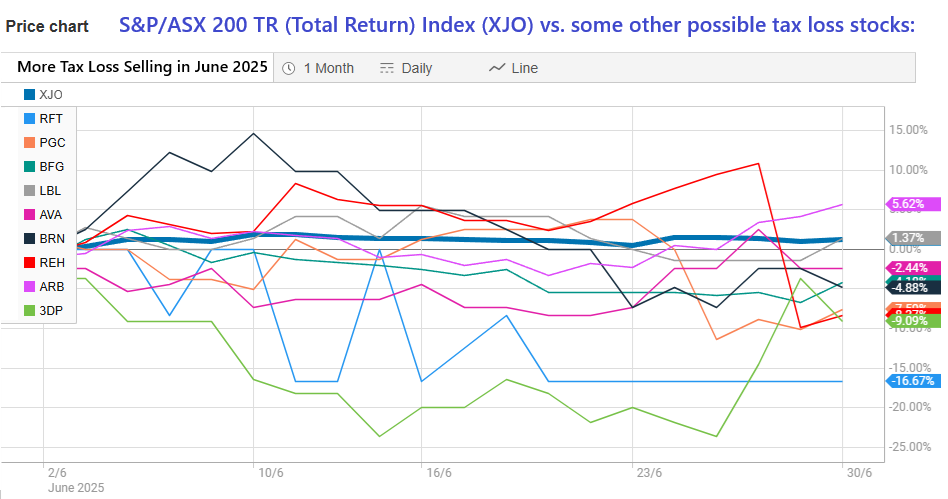Click the blue XJO legend square
This screenshot has height=499, width=948.
coord(30,94)
